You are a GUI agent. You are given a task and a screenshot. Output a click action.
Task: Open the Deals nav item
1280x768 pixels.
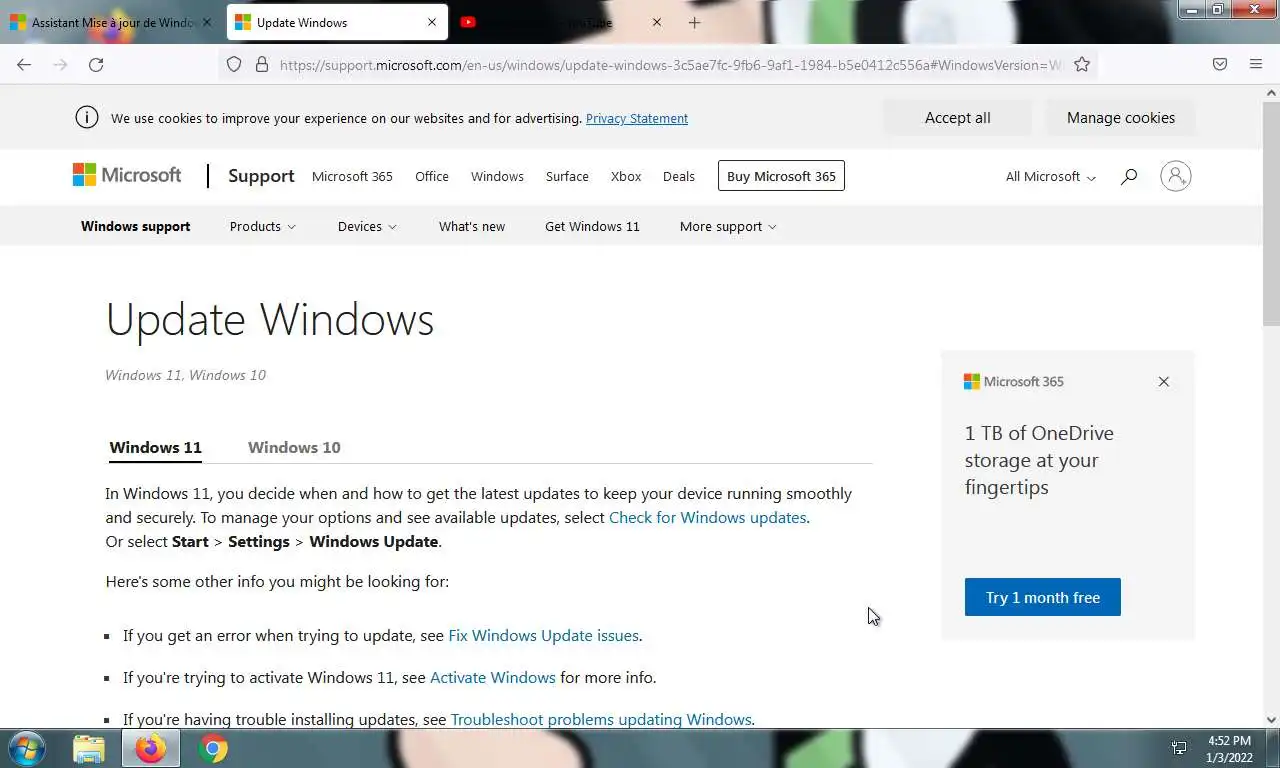click(x=679, y=176)
